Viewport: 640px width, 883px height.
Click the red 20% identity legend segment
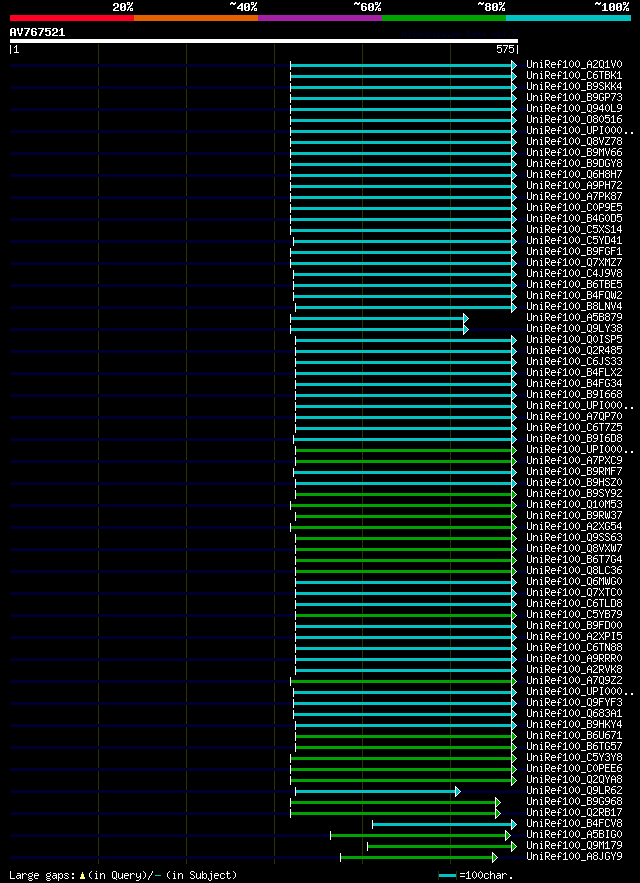tap(72, 18)
